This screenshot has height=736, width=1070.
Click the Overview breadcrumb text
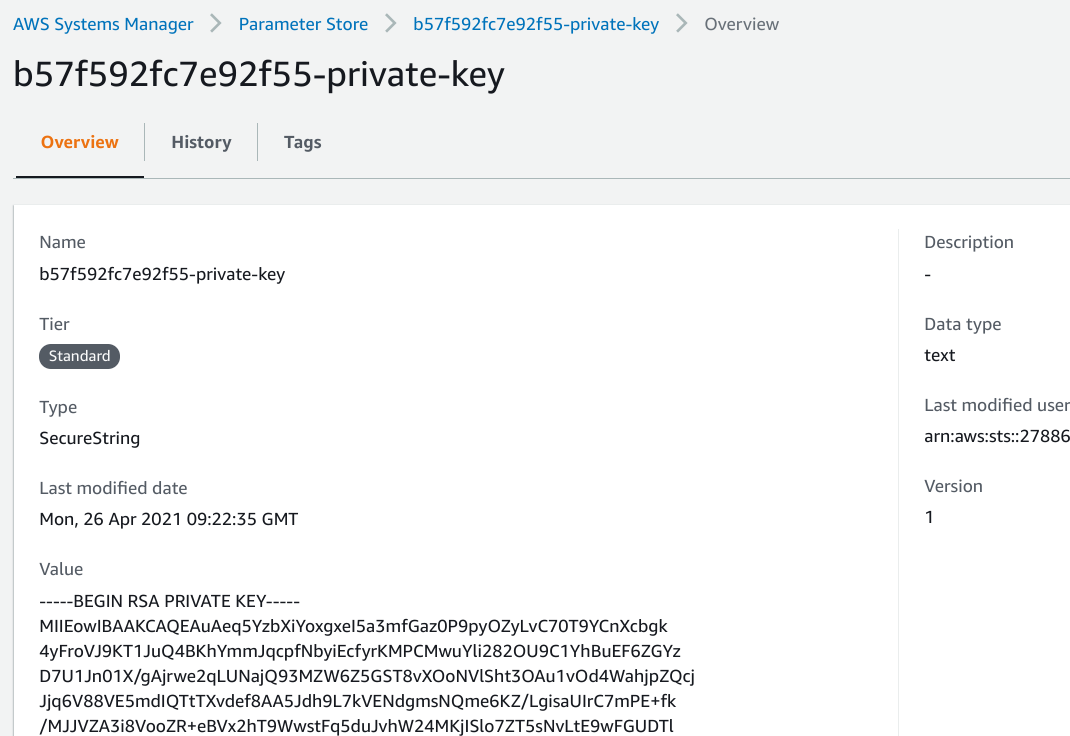741,24
